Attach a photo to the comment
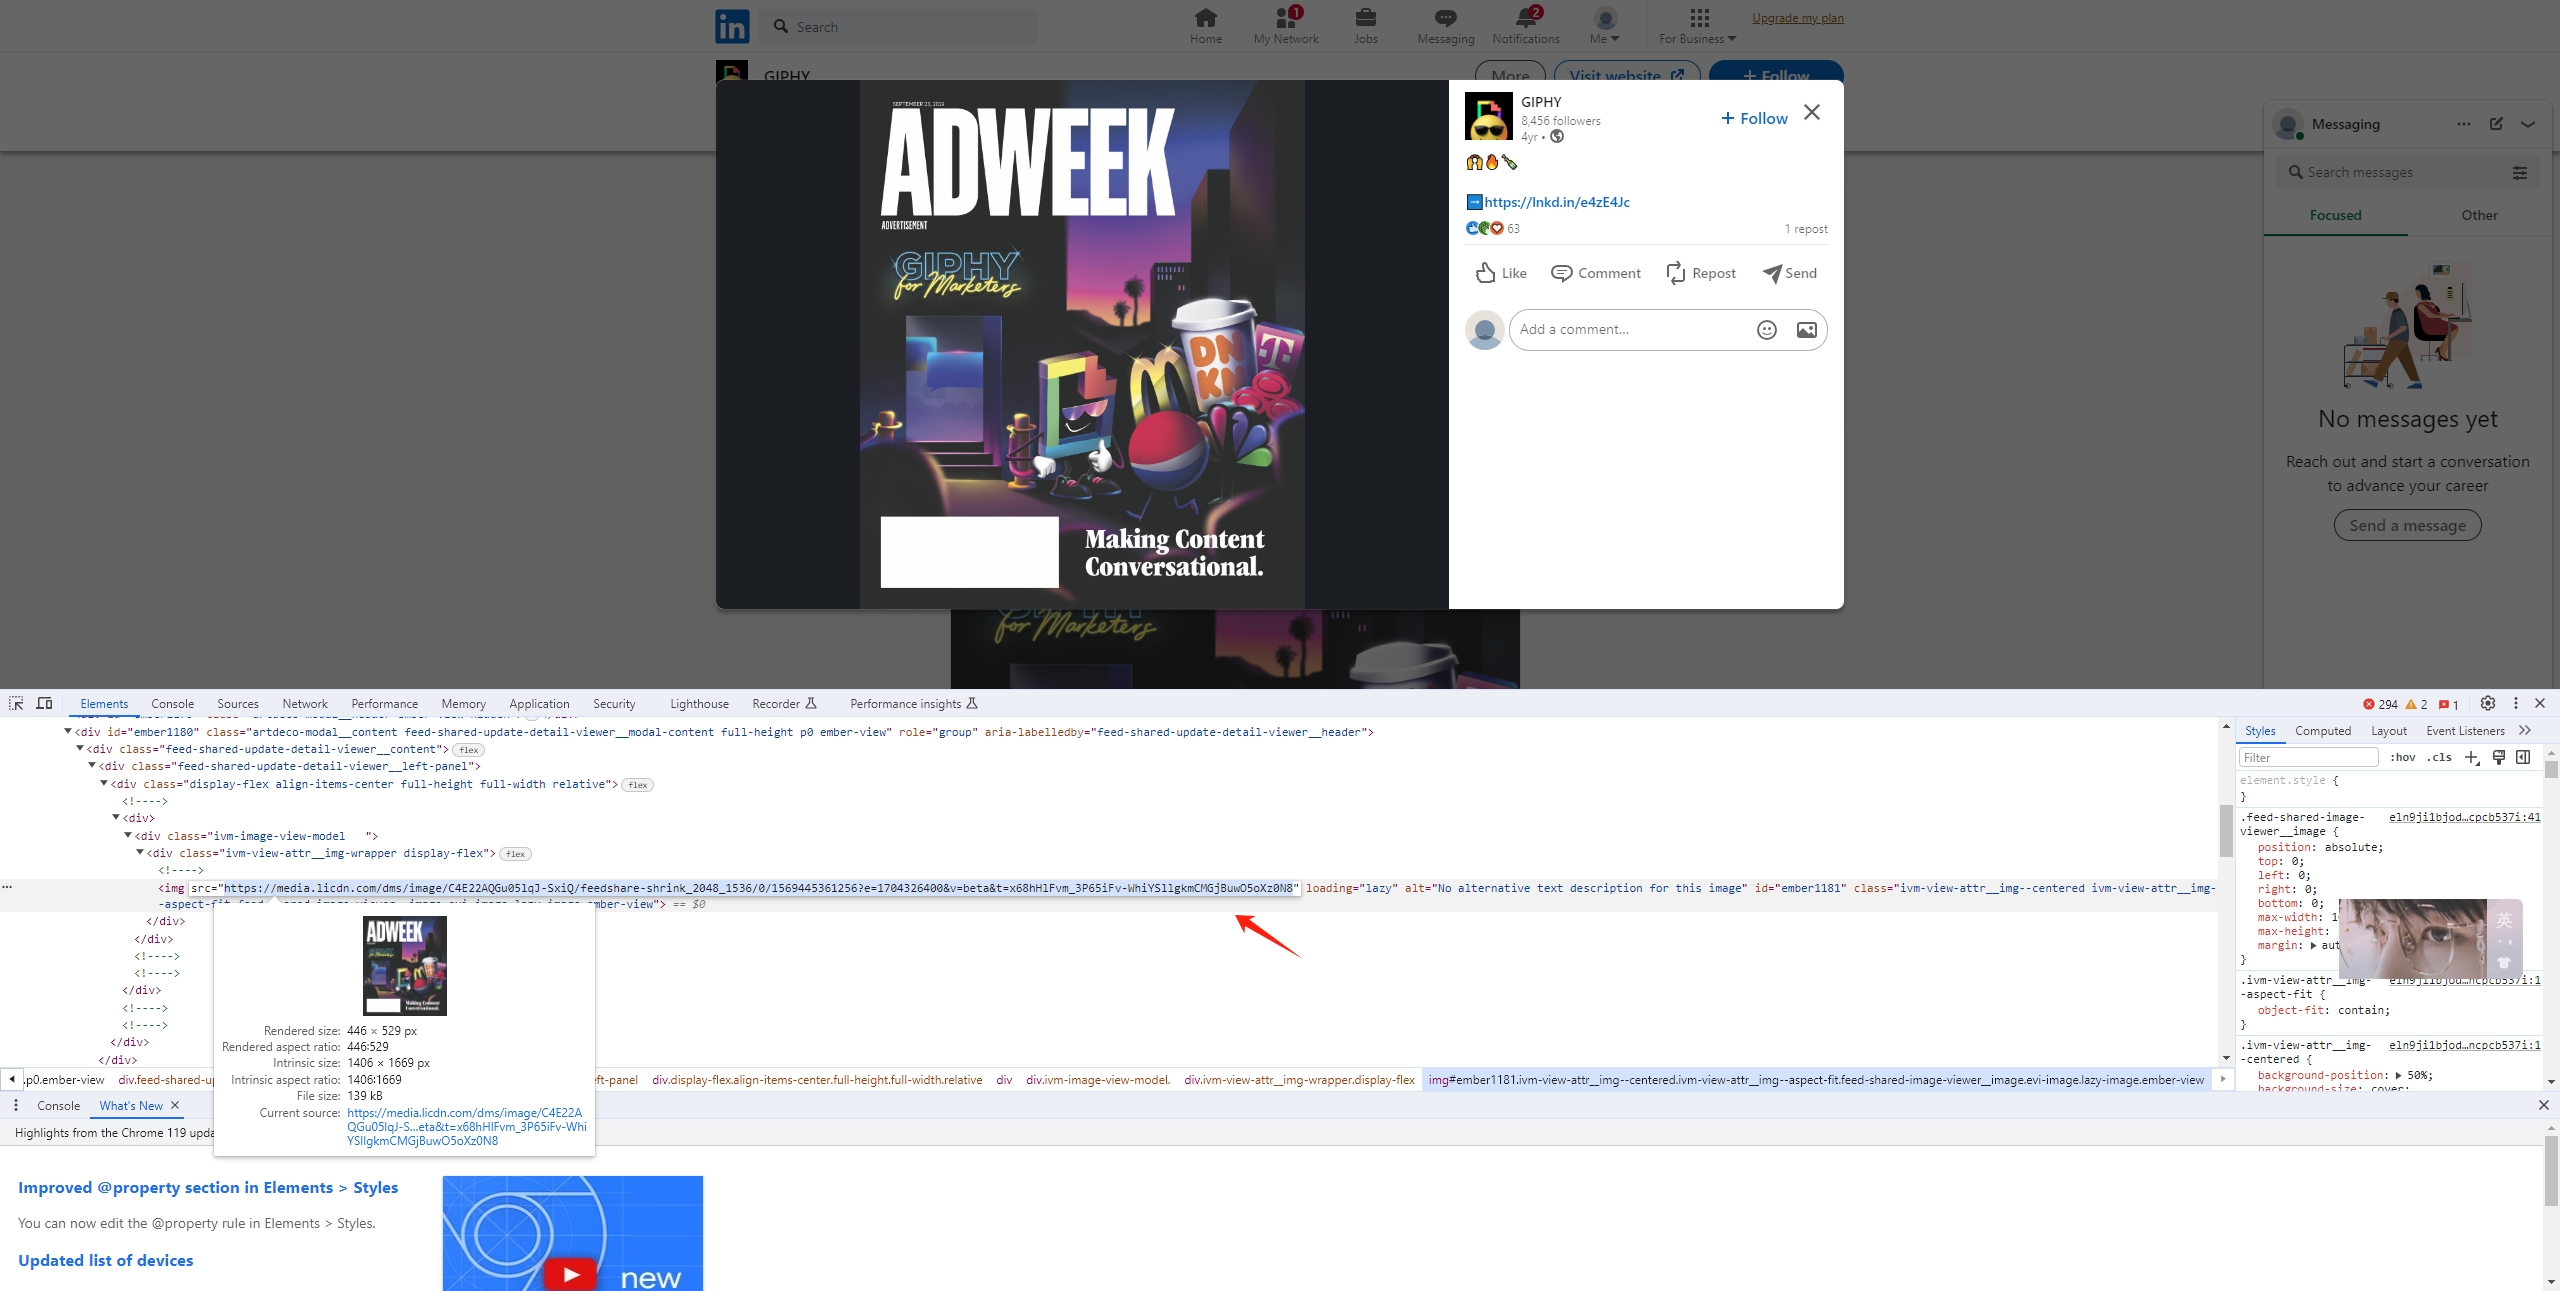 [x=1807, y=330]
